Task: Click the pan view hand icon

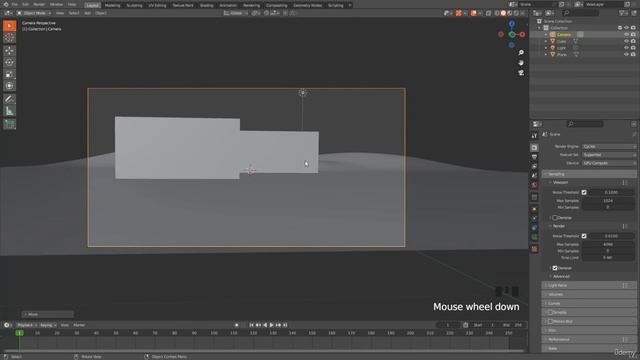Action: pyautogui.click(x=521, y=63)
